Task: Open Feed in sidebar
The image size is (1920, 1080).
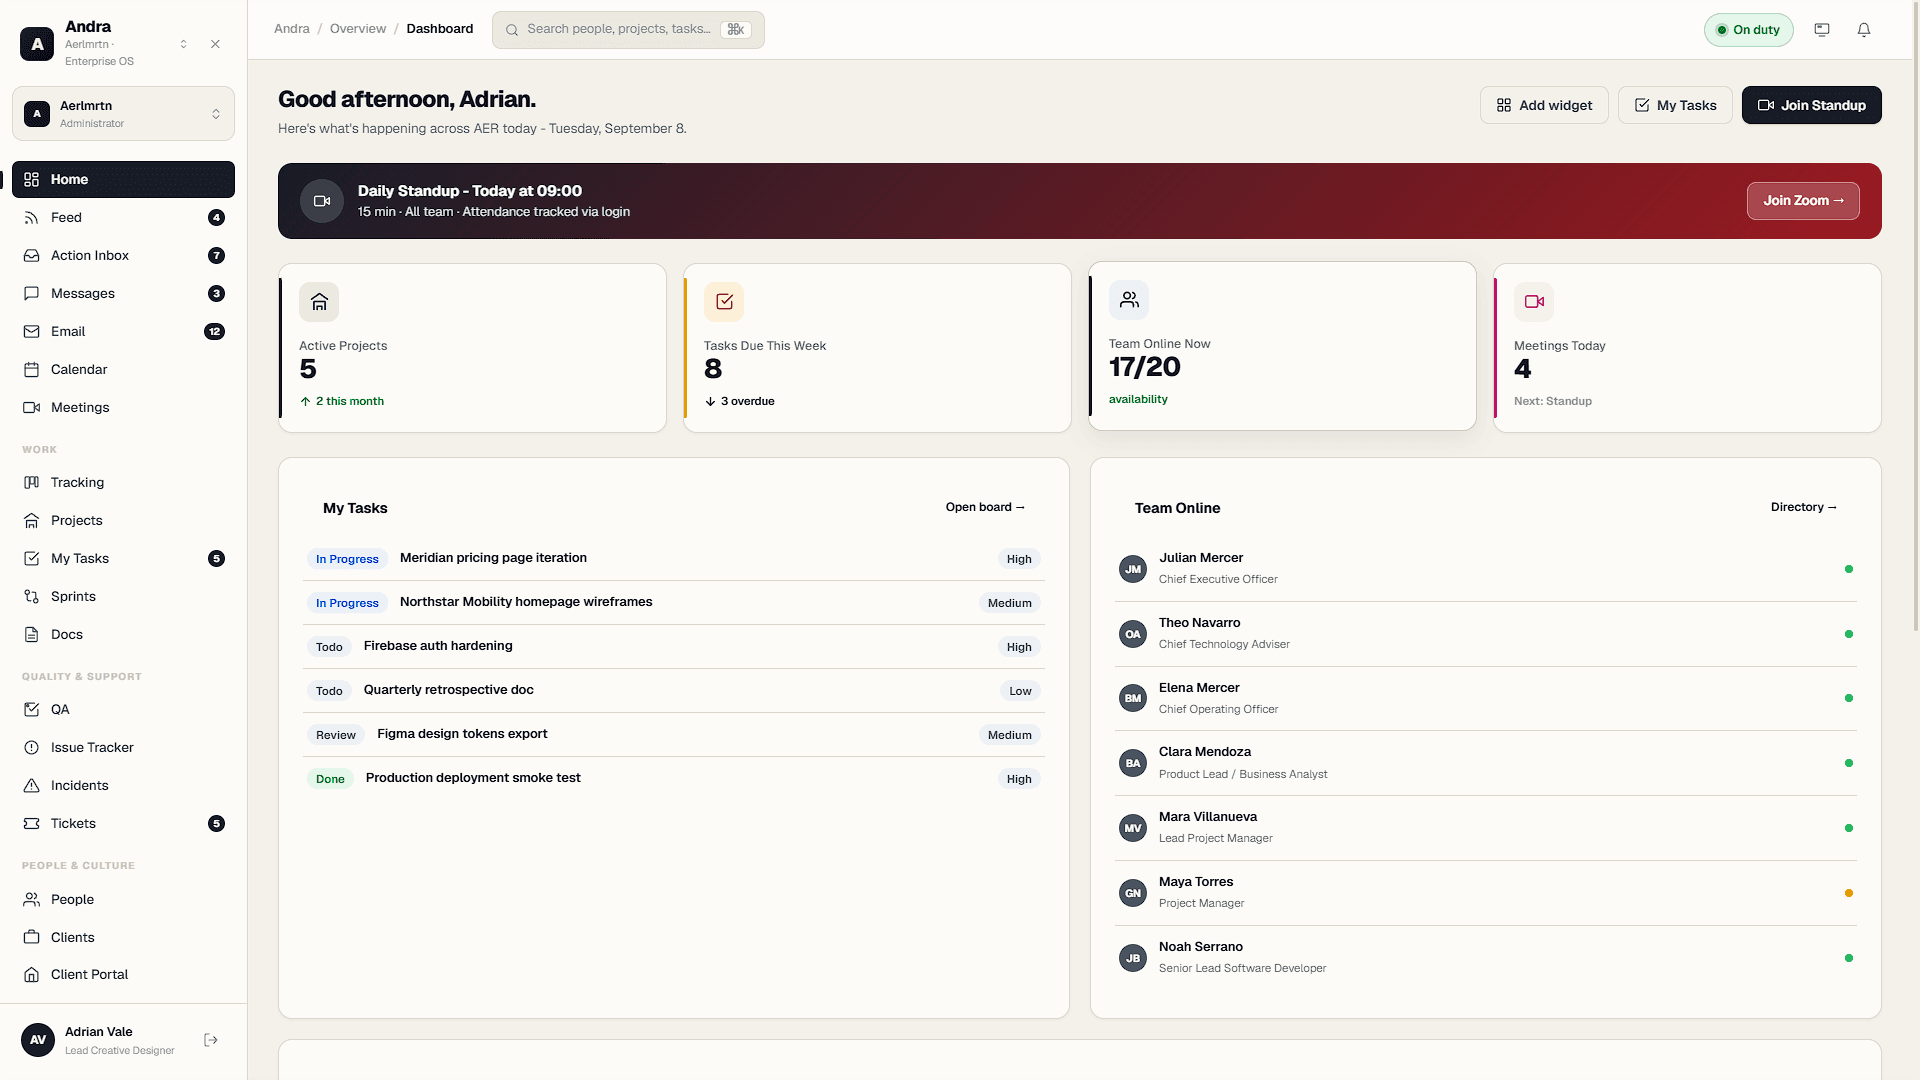Action: coord(123,218)
